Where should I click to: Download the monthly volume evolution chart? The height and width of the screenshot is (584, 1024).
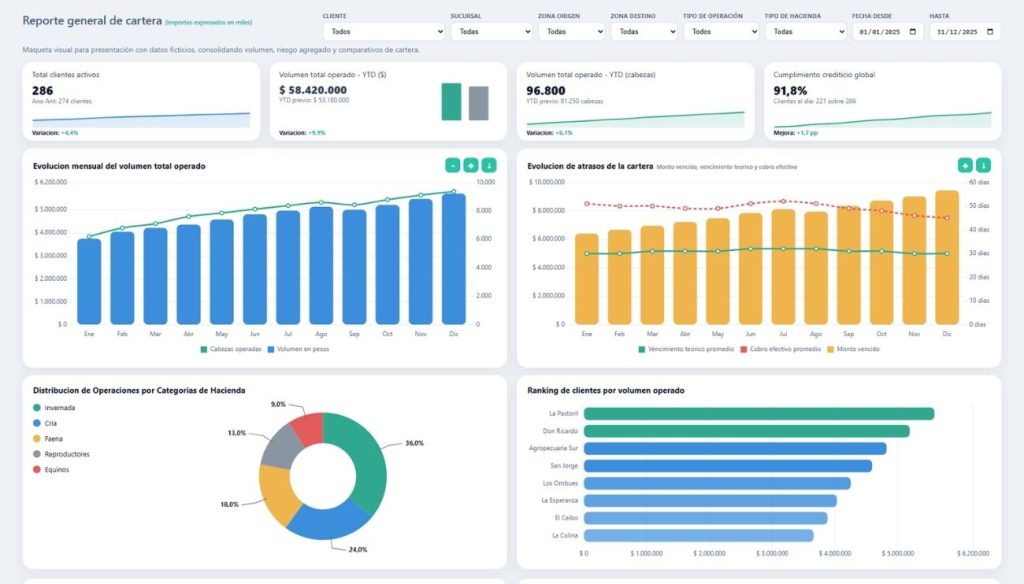[x=489, y=165]
